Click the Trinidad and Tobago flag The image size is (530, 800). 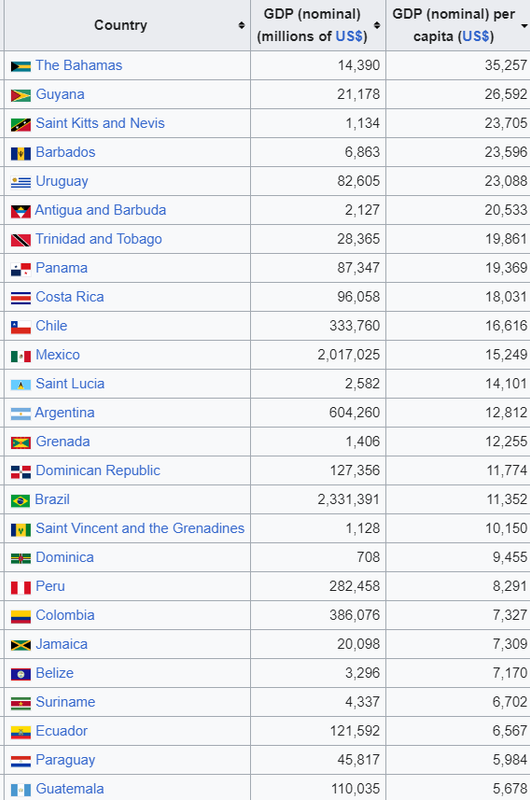coord(20,240)
